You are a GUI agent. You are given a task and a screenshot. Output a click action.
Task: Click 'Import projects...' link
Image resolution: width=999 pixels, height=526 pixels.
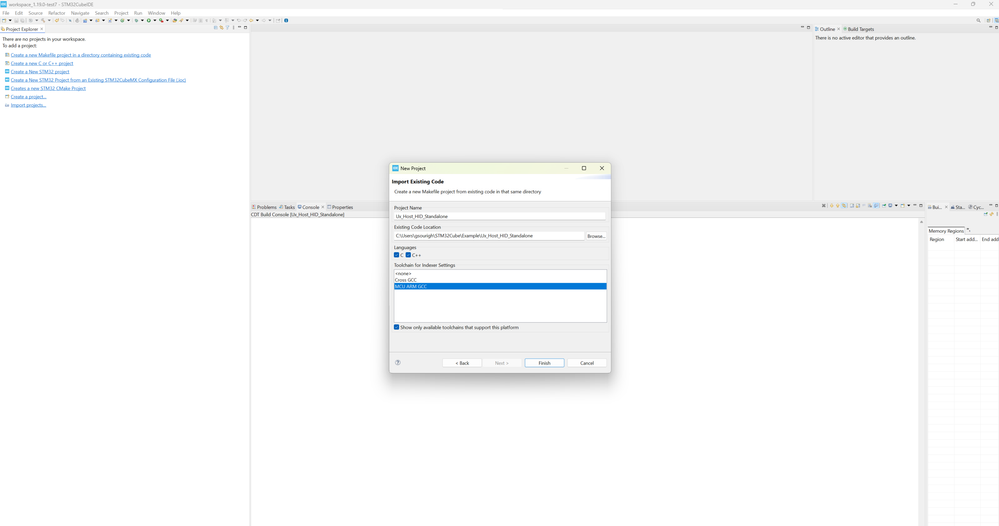[28, 105]
